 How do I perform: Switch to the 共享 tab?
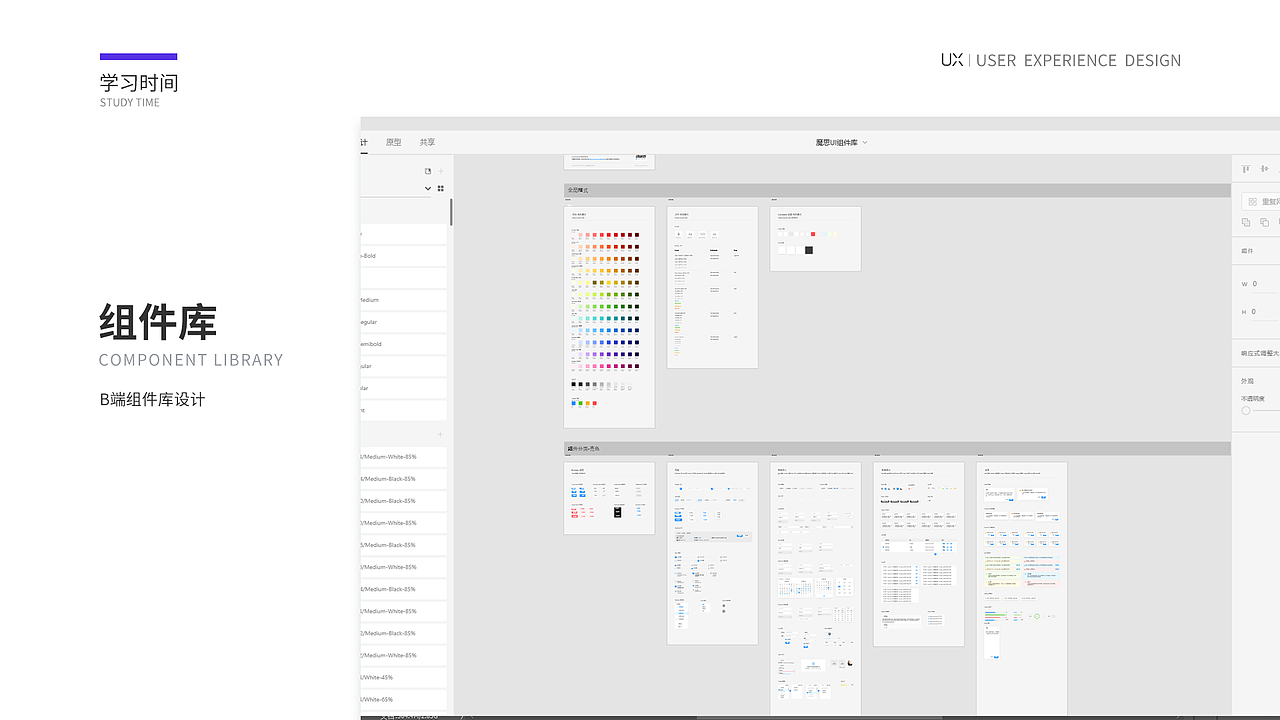[x=427, y=143]
